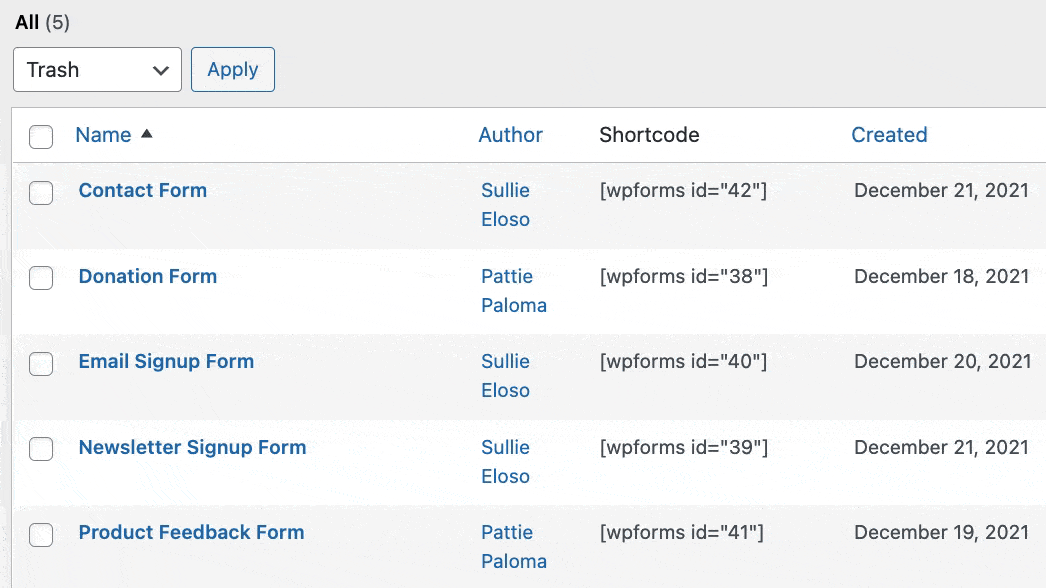Filter by author Sullie Eloso in Contact Form row

click(x=505, y=204)
